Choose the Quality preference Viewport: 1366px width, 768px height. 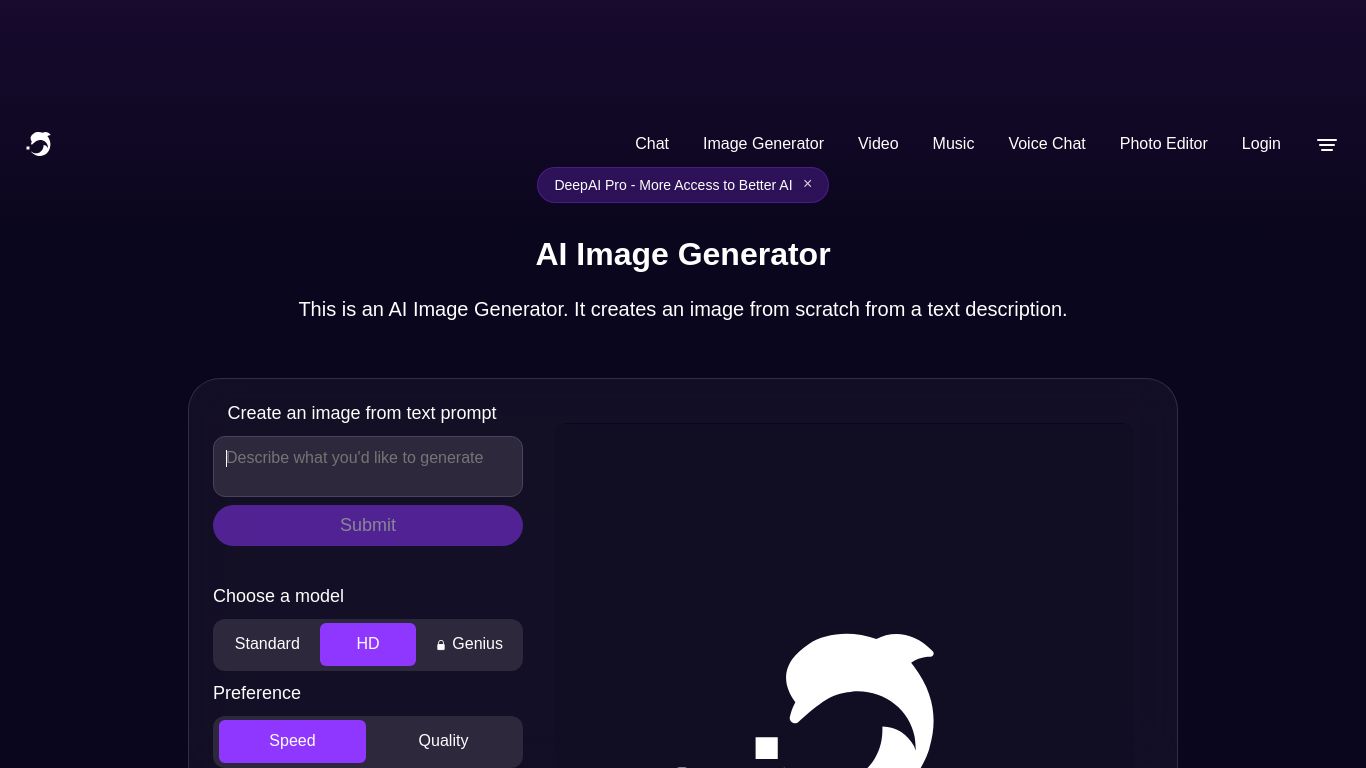point(443,741)
